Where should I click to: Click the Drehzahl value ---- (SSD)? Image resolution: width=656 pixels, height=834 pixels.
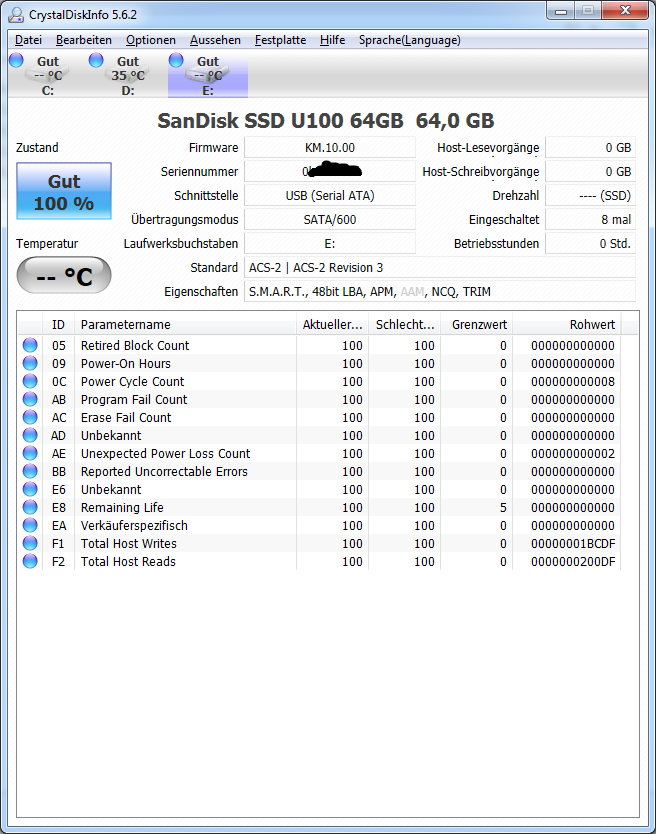[x=591, y=195]
